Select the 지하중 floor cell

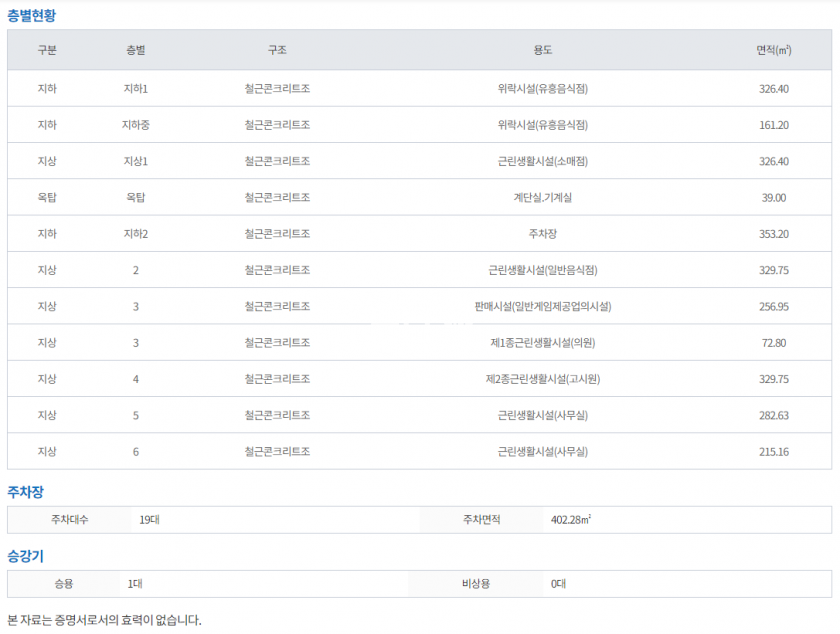pos(136,125)
